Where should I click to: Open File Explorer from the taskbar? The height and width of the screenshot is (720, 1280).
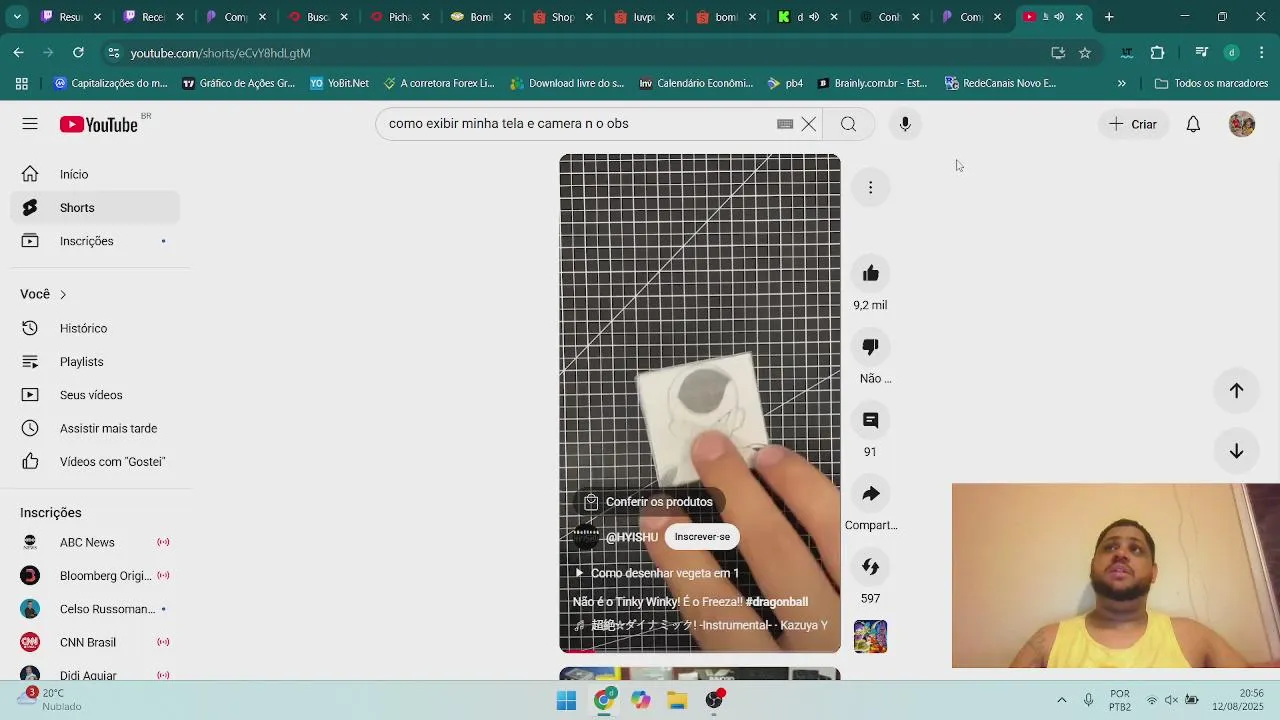pyautogui.click(x=677, y=700)
